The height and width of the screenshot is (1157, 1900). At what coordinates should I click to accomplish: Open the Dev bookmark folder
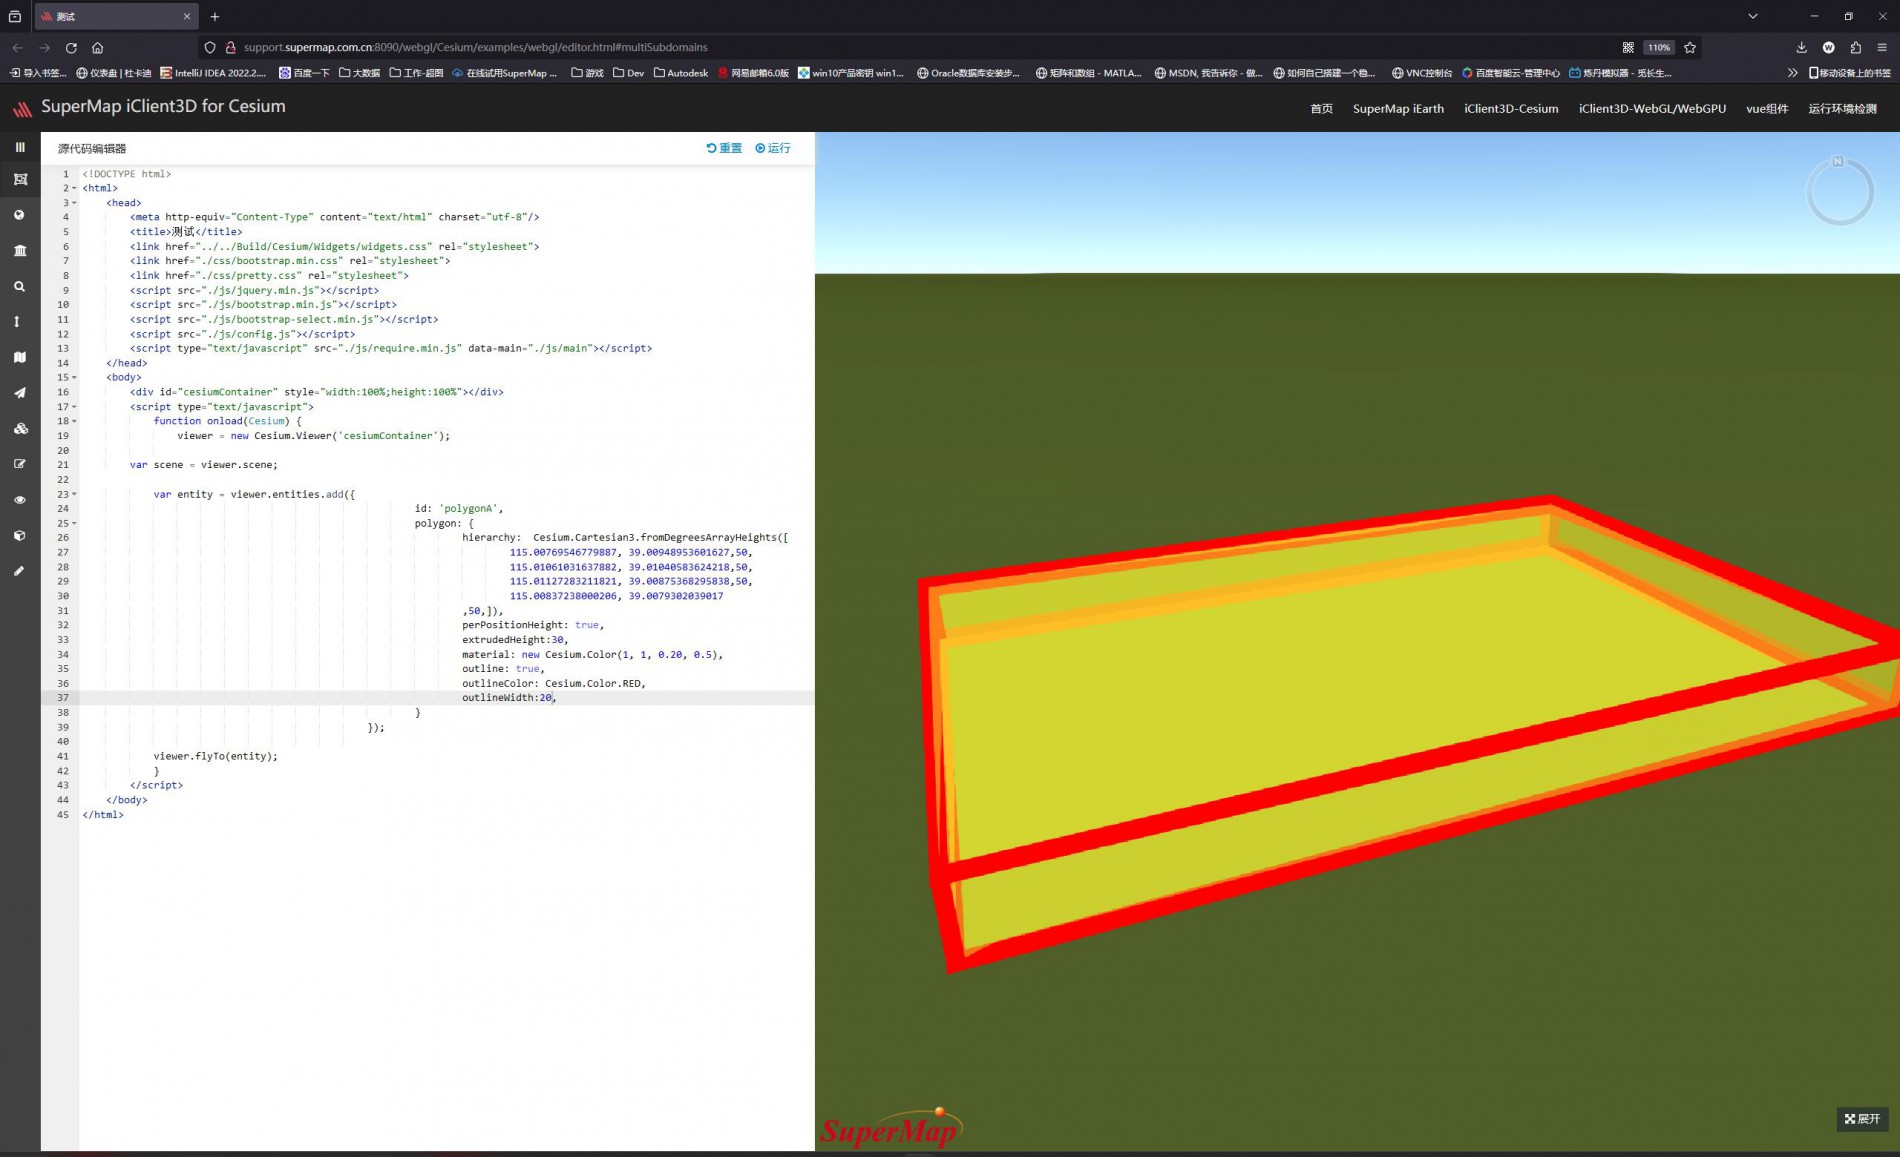[628, 73]
